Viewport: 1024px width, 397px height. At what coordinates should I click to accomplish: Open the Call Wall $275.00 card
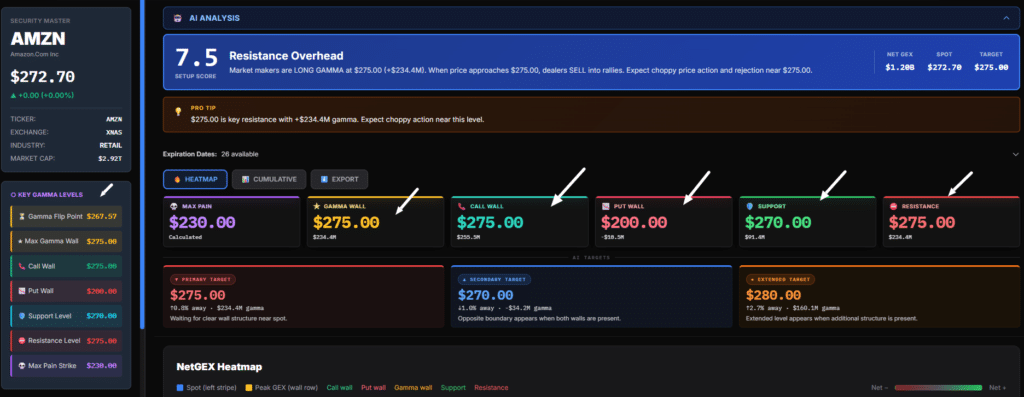point(519,221)
